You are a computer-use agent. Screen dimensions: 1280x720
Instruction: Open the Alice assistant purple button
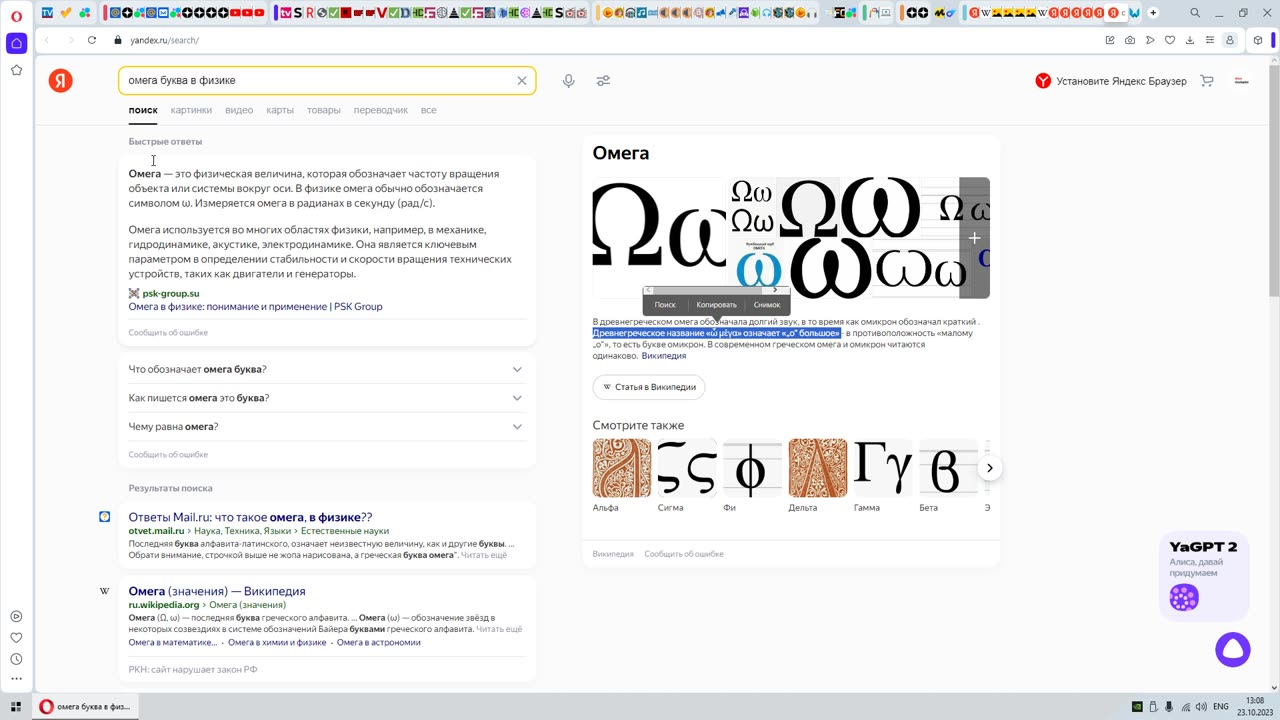pos(1233,650)
